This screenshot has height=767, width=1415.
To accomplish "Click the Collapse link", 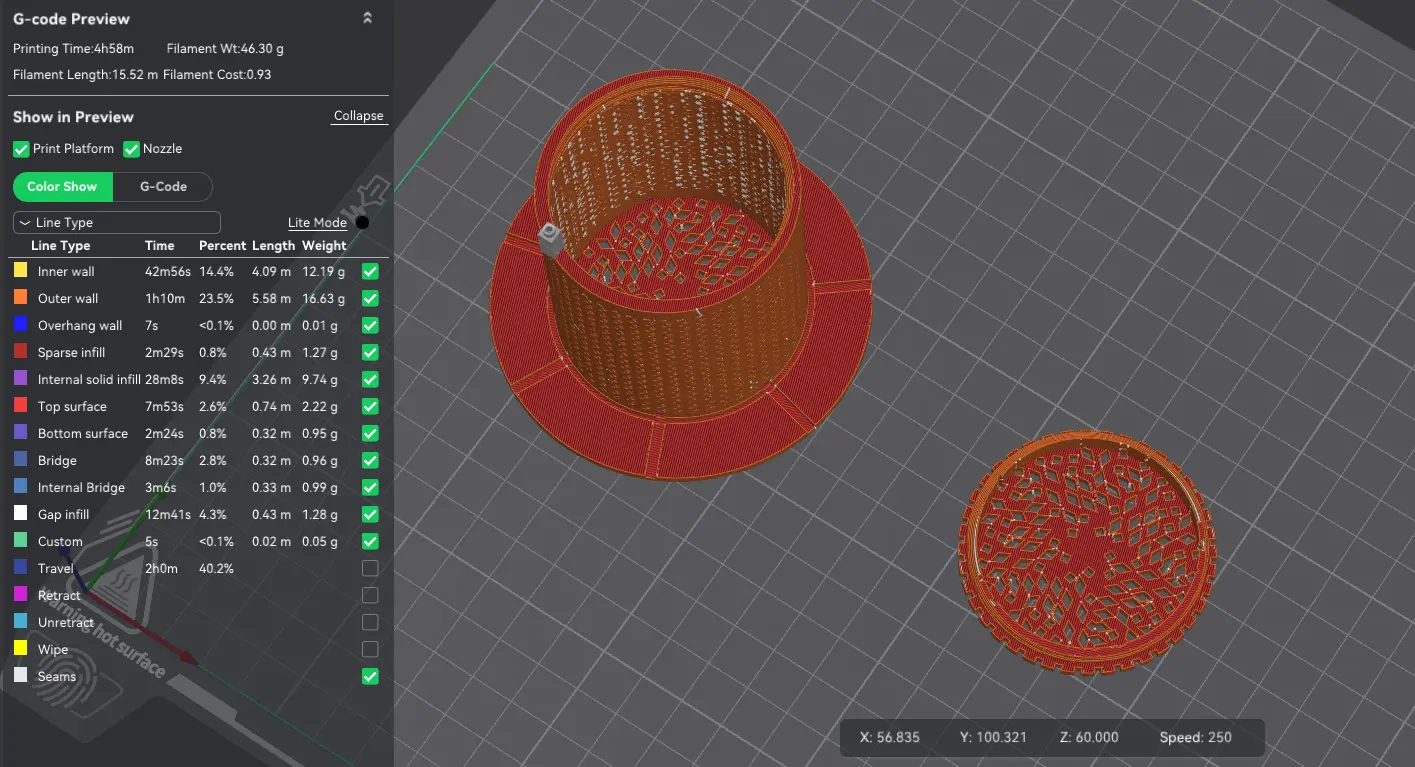I will pyautogui.click(x=358, y=116).
